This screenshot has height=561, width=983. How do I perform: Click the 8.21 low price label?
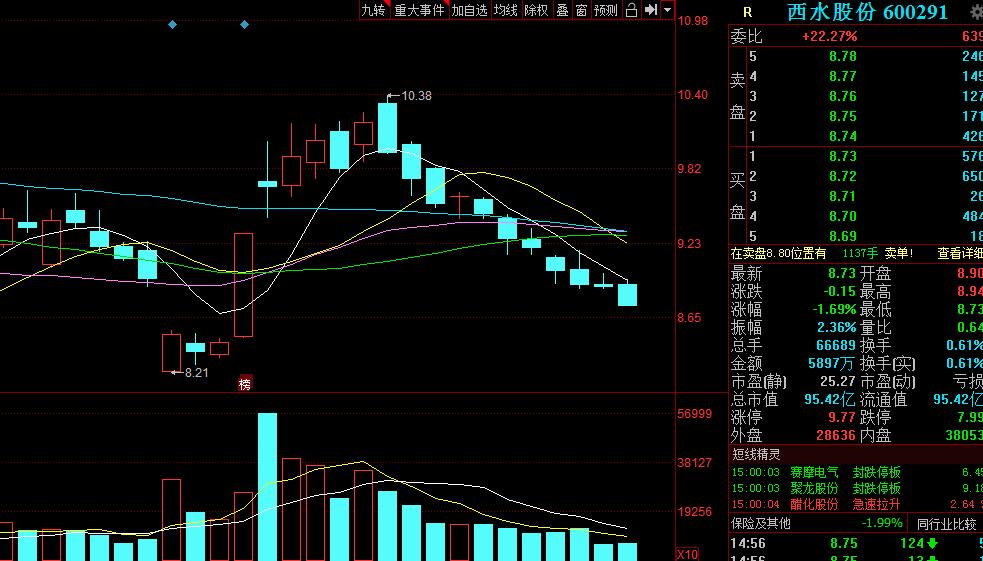click(x=196, y=372)
